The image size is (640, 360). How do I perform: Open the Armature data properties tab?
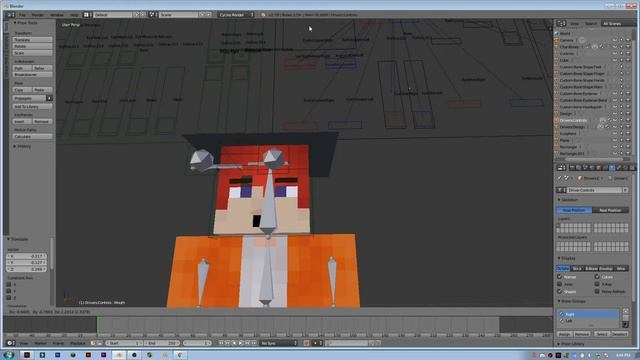[x=612, y=168]
